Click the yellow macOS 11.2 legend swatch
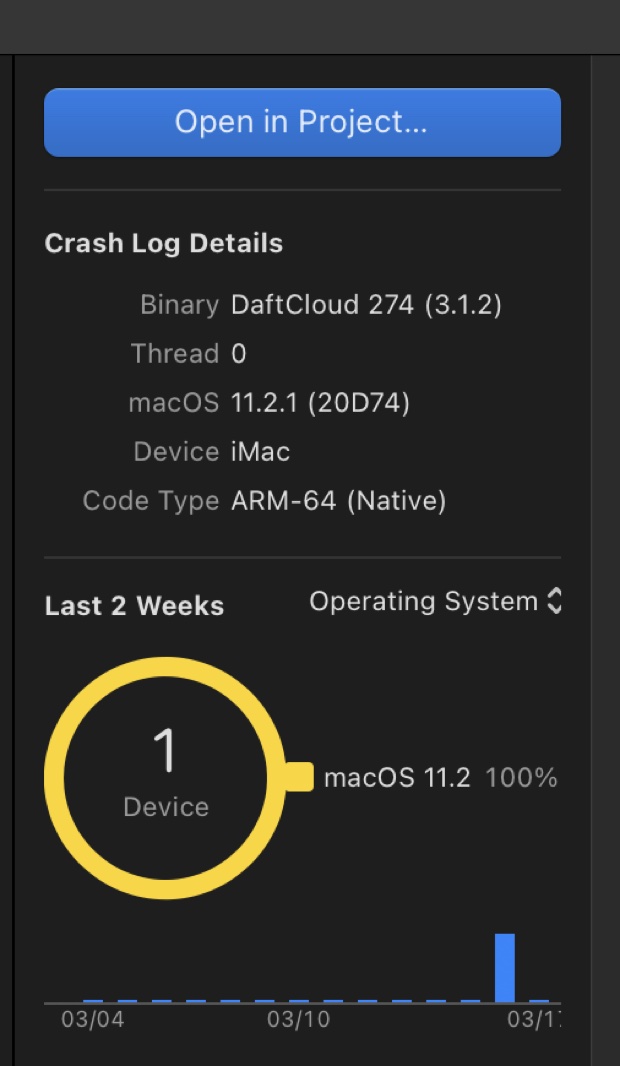This screenshot has height=1066, width=620. click(x=299, y=777)
